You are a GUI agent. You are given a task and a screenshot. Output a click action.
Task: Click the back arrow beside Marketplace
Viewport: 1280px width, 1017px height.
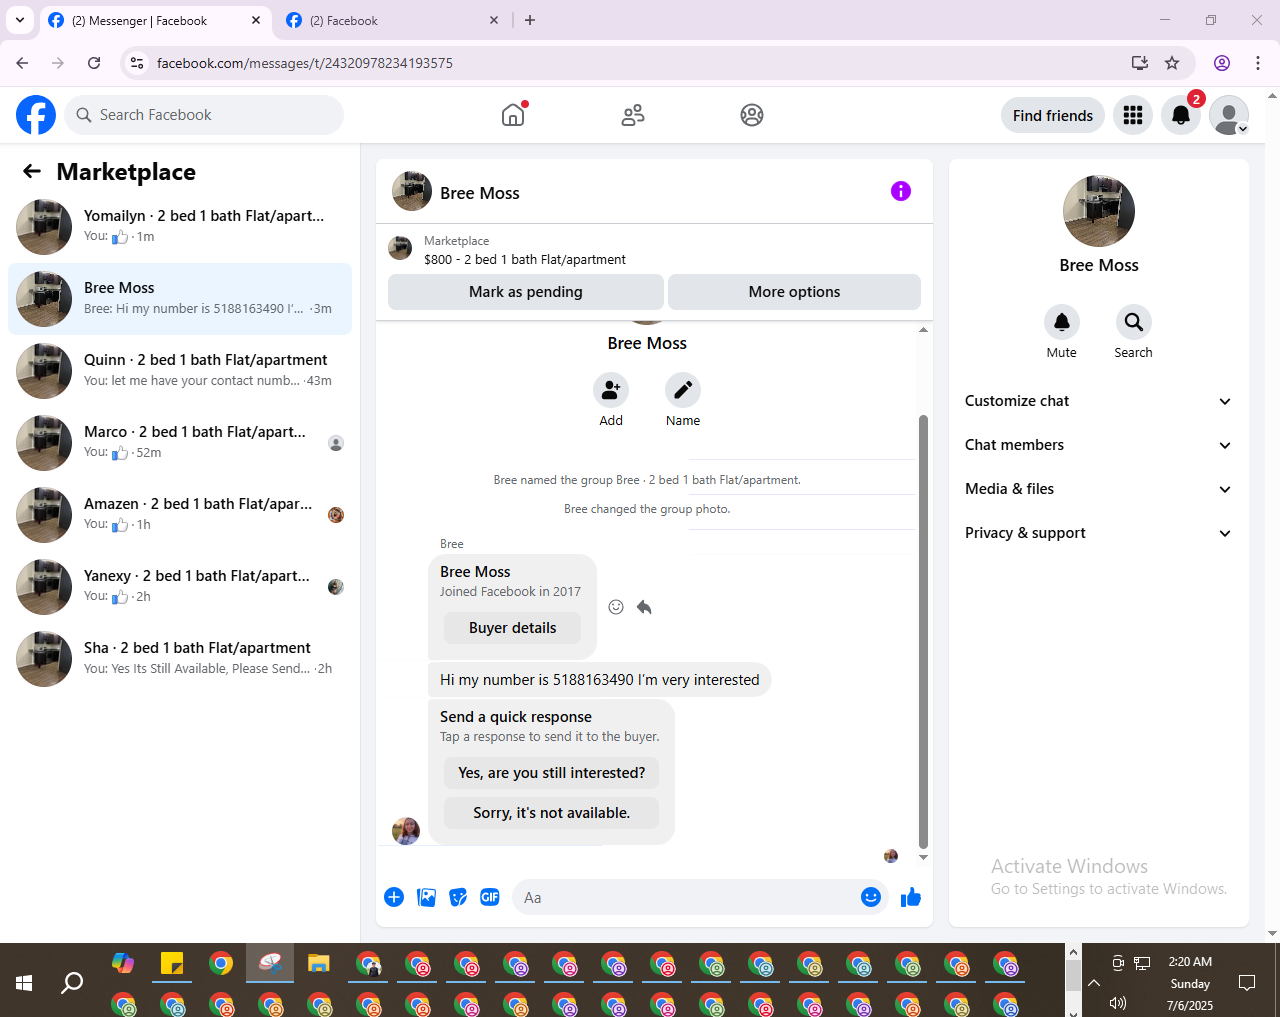(x=32, y=171)
